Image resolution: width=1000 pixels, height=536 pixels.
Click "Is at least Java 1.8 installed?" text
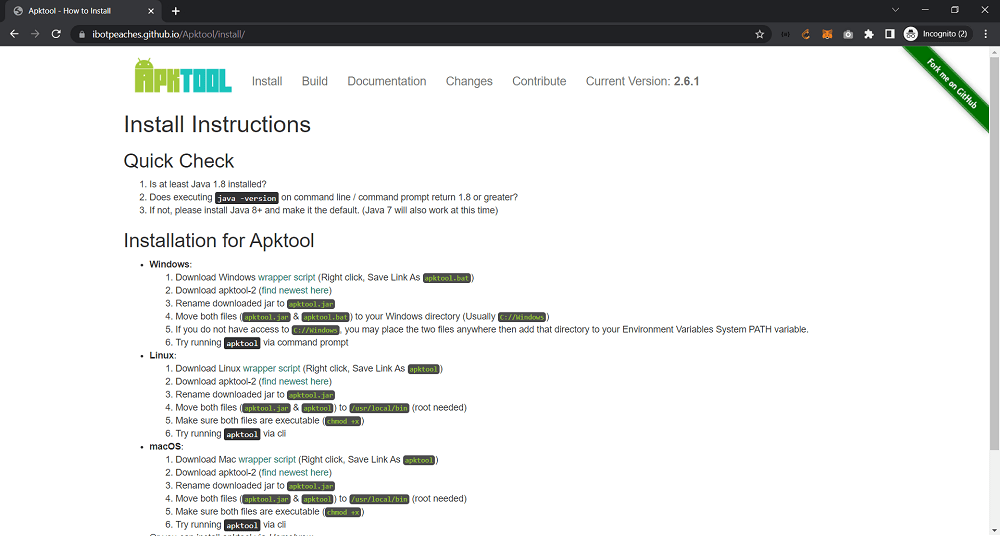click(208, 184)
